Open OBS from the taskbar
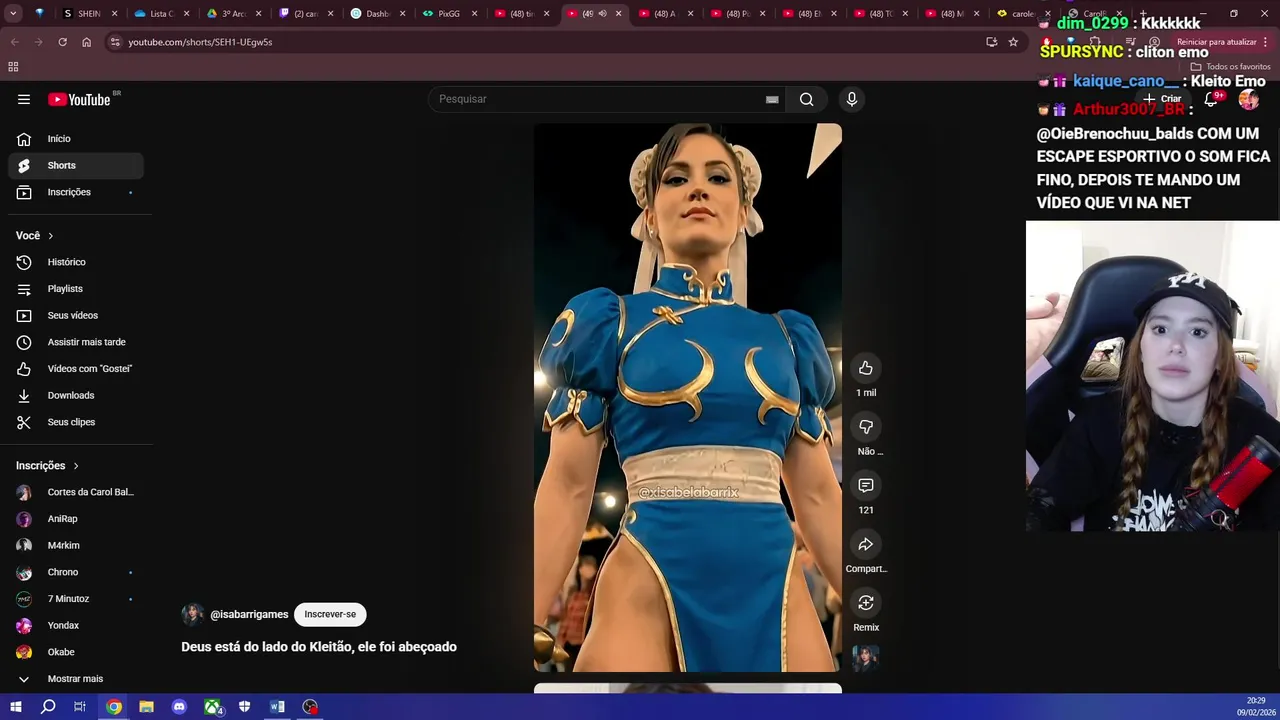This screenshot has width=1280, height=720. click(310, 707)
